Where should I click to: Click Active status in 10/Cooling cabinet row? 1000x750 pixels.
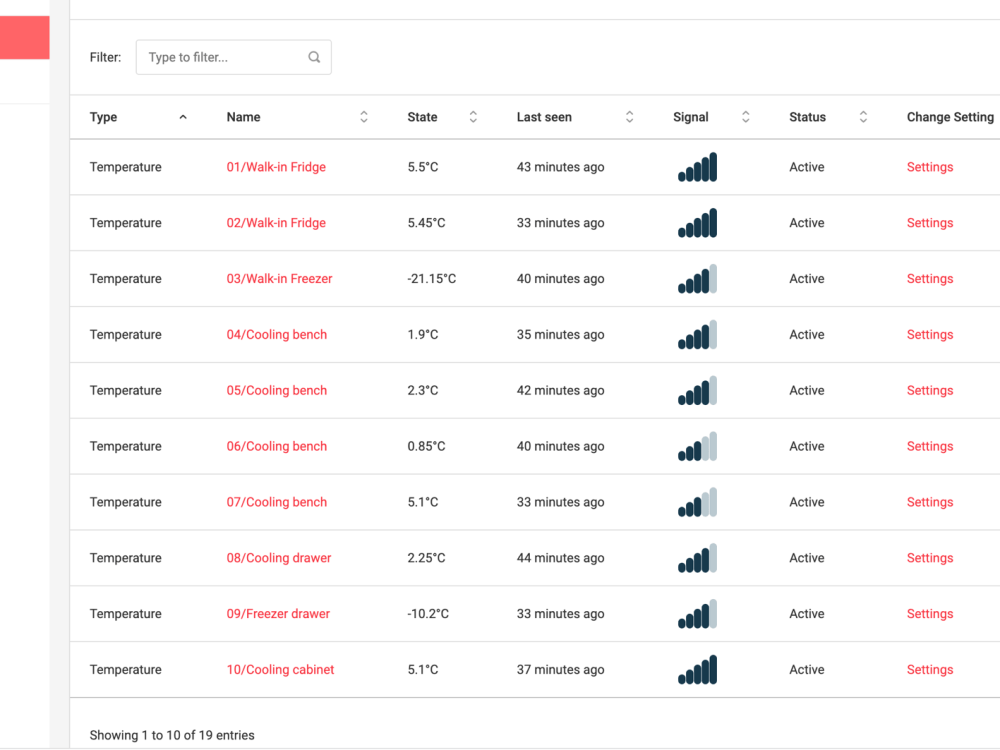(807, 670)
